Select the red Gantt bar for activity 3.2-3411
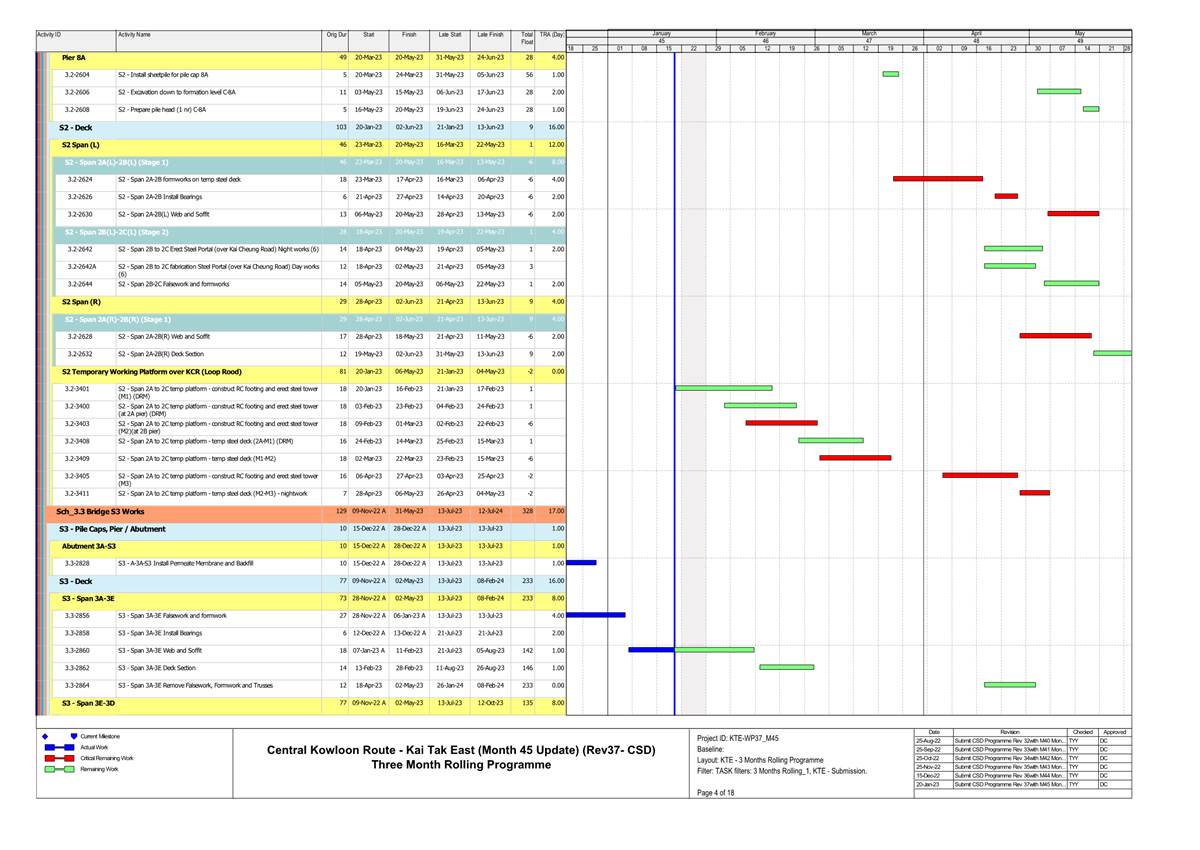This screenshot has width=1200, height=850. [x=1034, y=493]
